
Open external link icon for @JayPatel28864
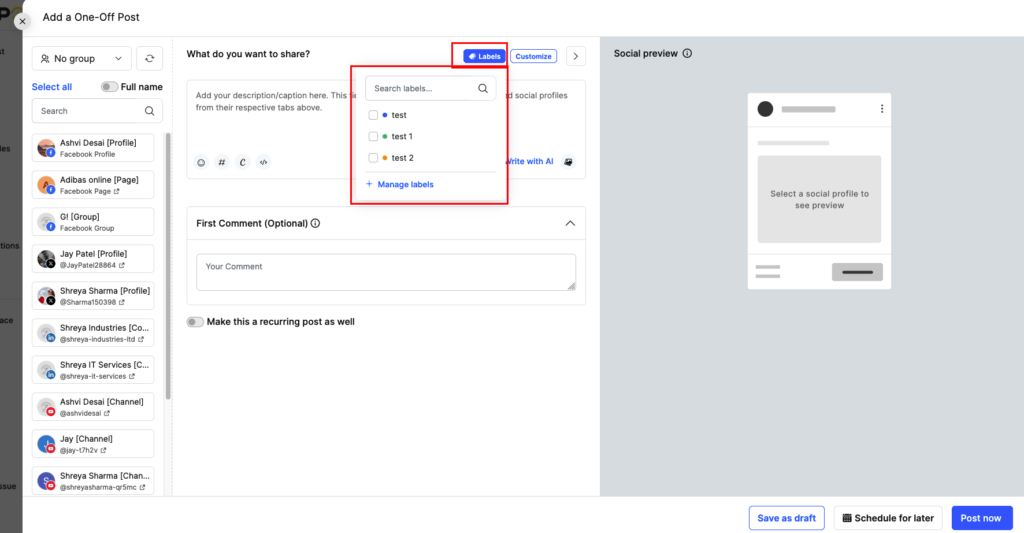(121, 265)
